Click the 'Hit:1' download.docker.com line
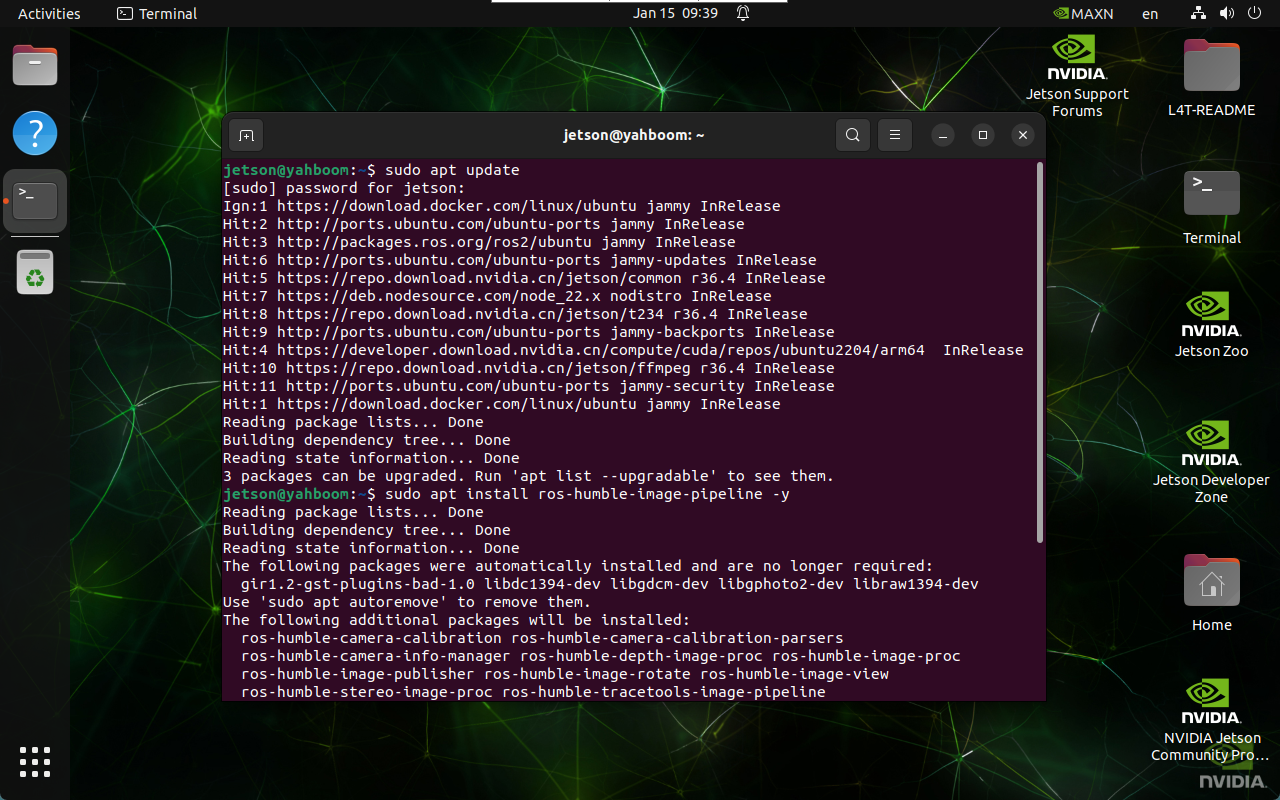 tap(501, 404)
